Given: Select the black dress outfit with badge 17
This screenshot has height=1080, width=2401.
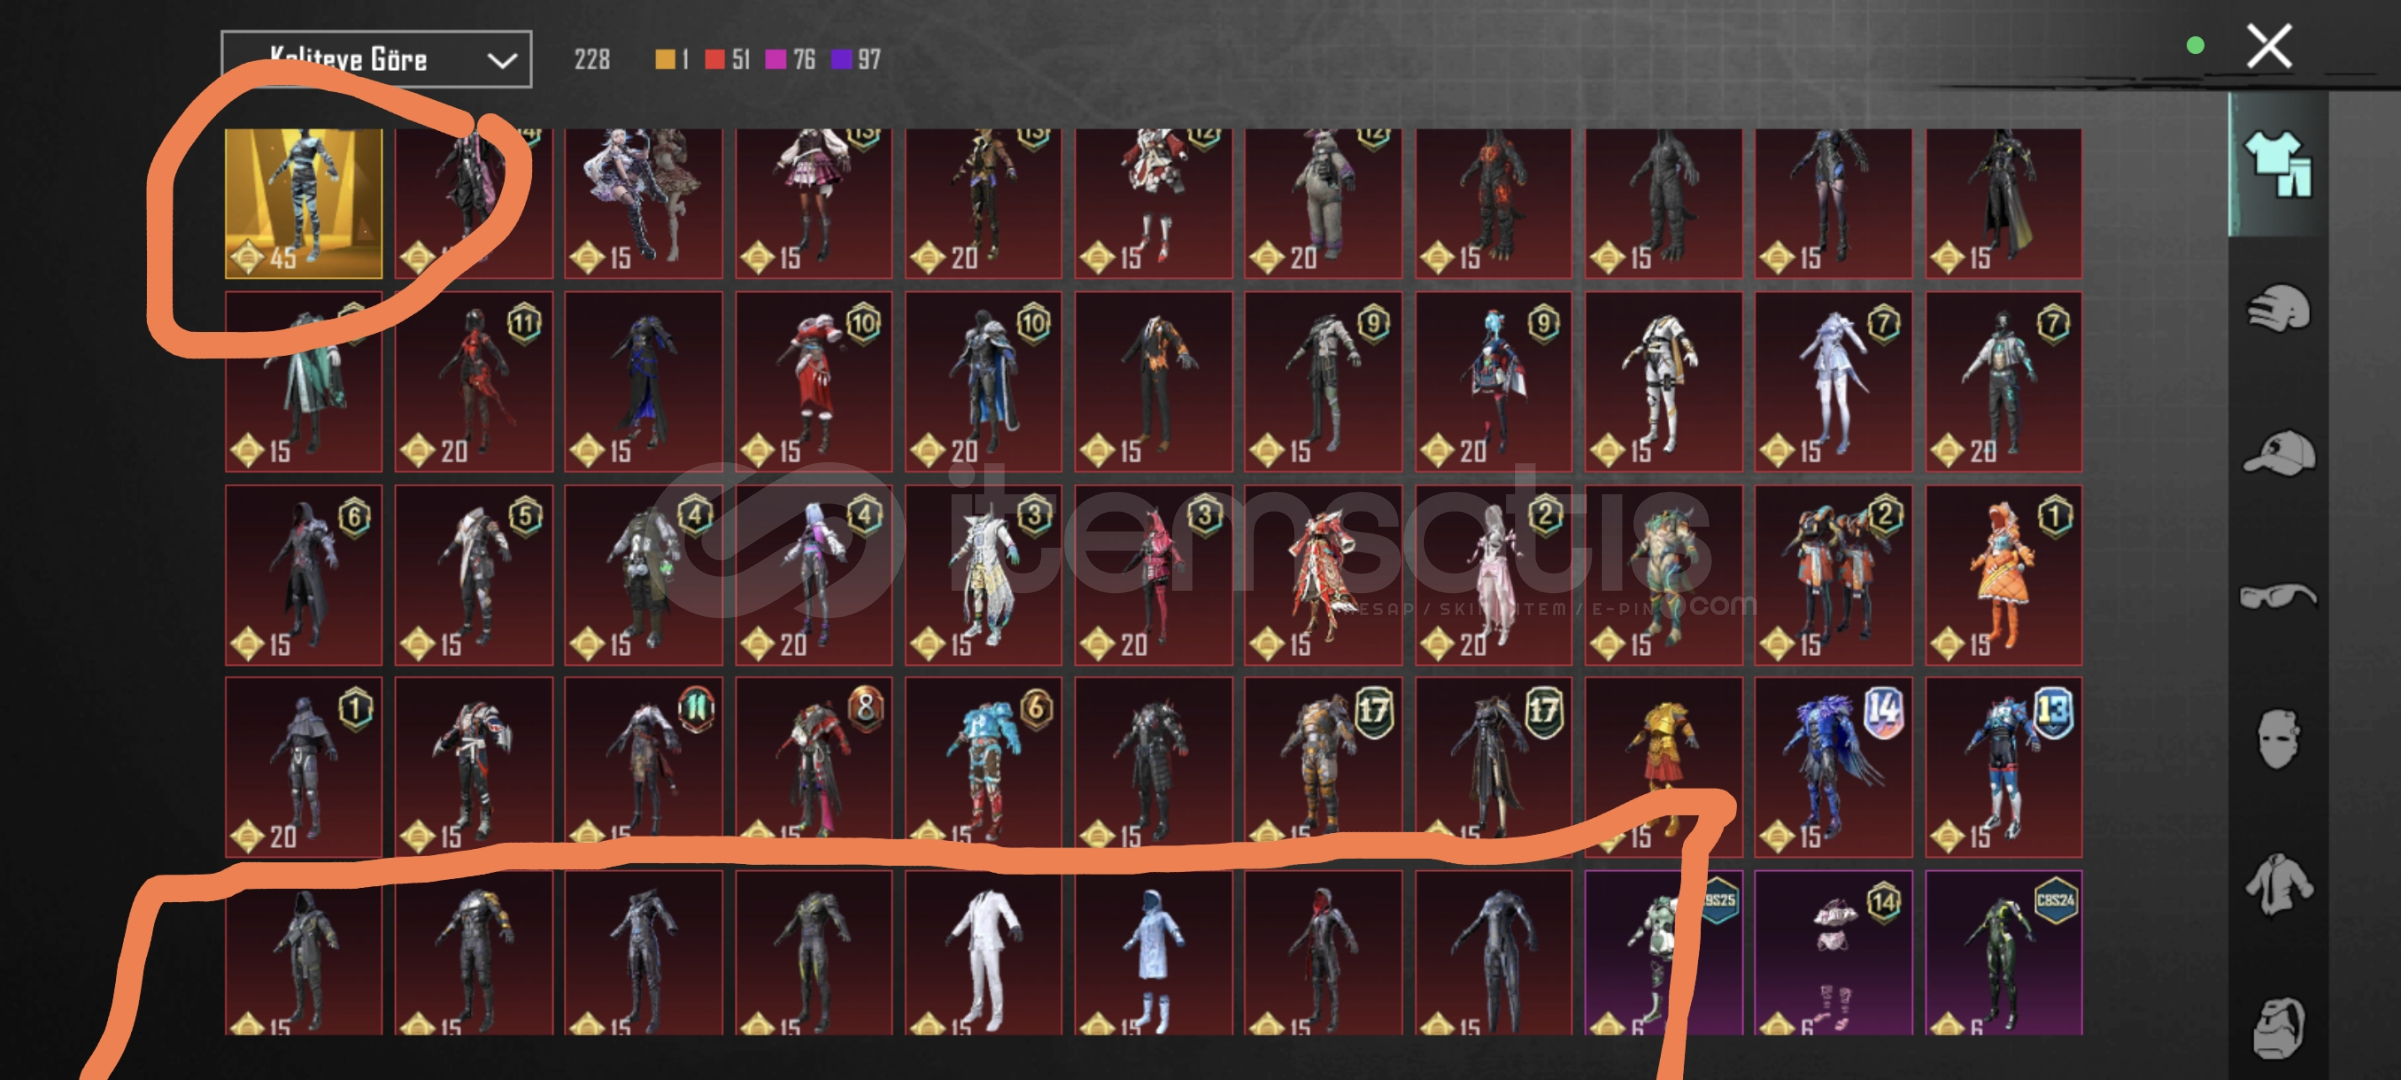Looking at the screenshot, I should [x=1493, y=767].
